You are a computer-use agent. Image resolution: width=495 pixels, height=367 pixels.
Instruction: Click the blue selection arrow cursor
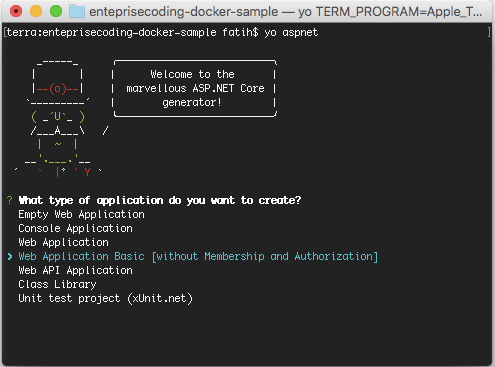point(10,256)
